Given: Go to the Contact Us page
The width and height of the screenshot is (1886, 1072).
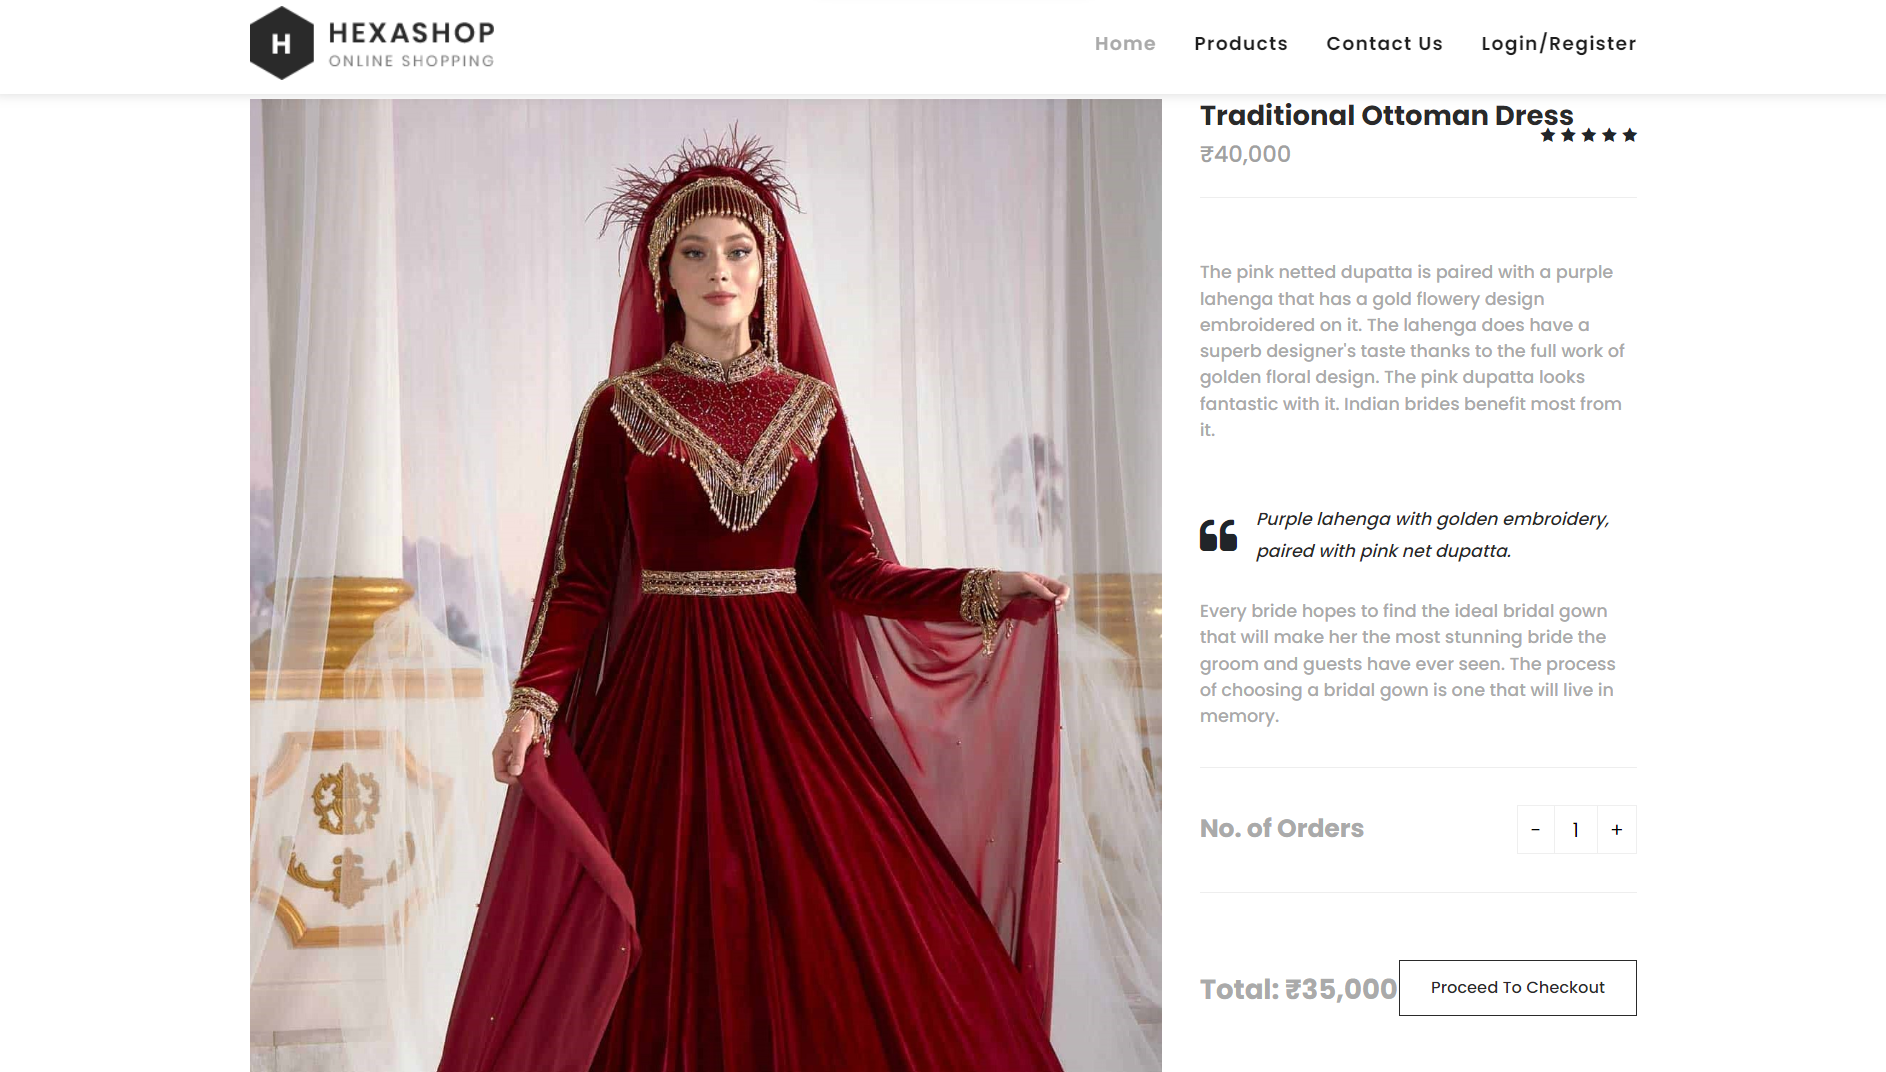Looking at the screenshot, I should point(1384,43).
